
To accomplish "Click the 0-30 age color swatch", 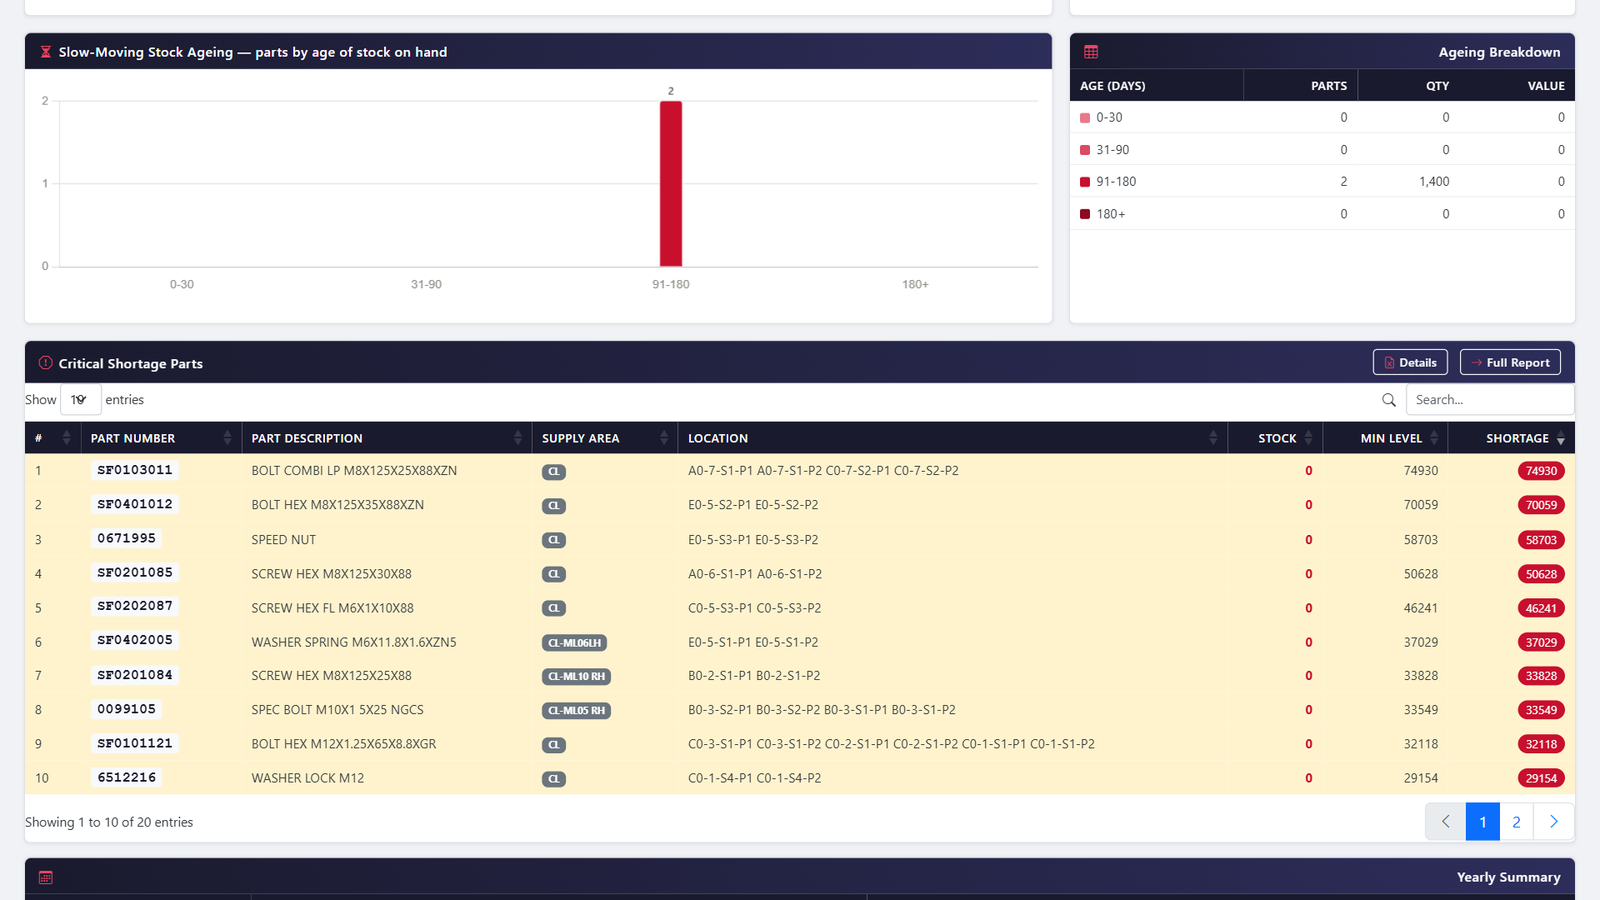I will click(1085, 118).
